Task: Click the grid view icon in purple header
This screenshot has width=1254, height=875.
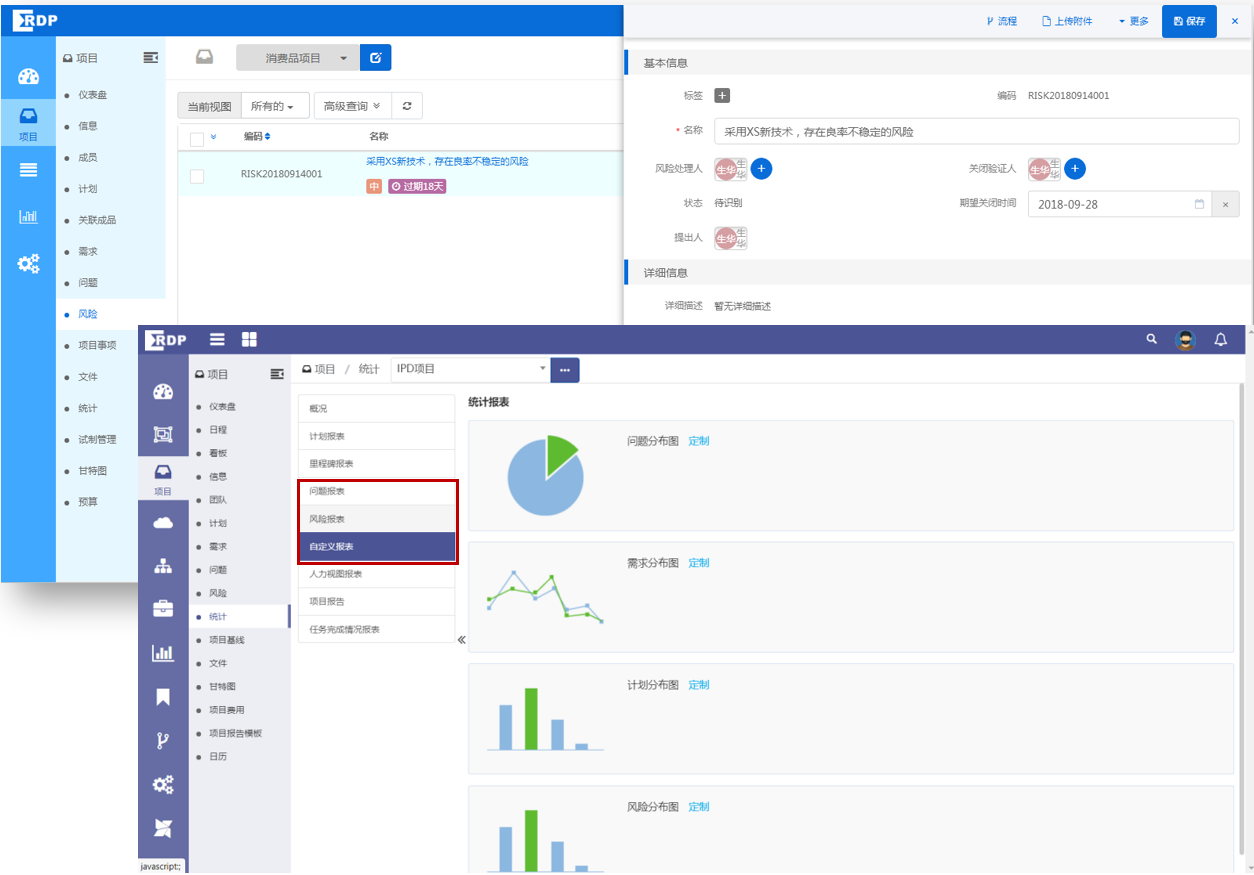Action: [249, 340]
